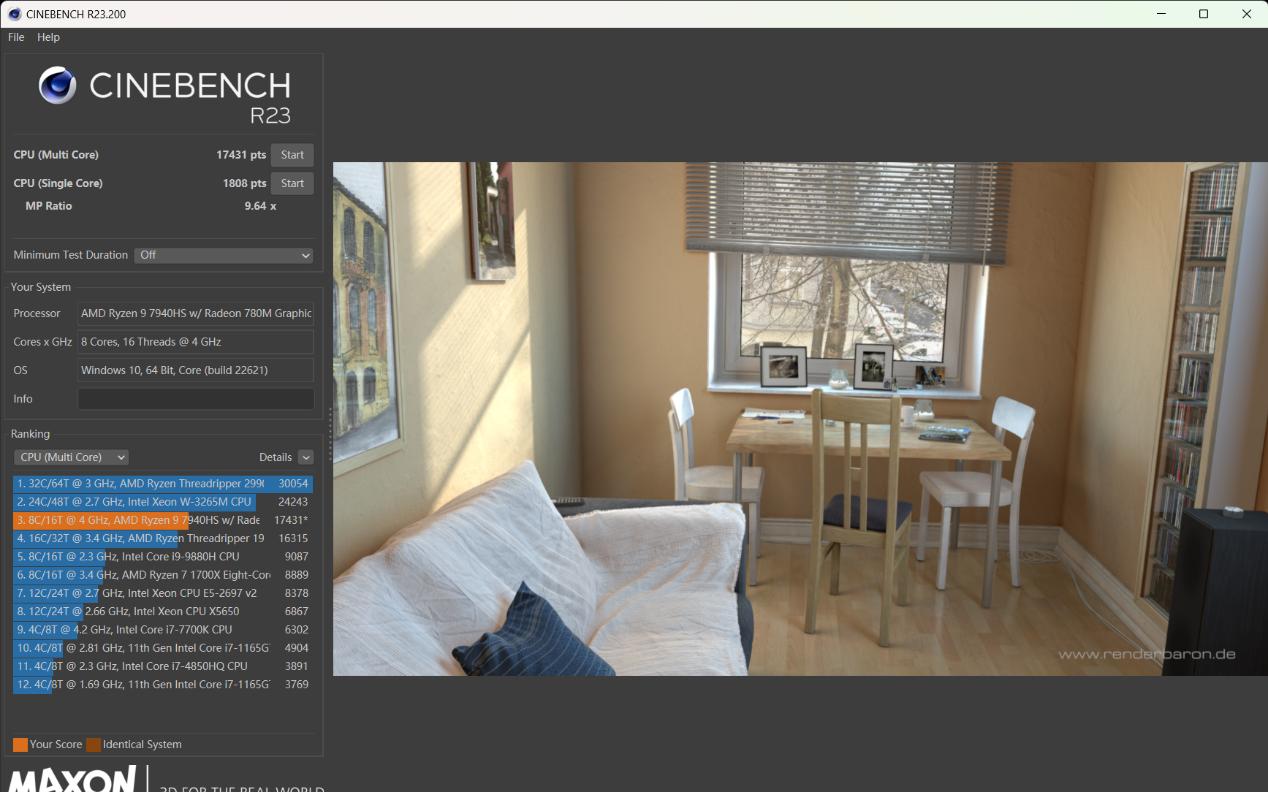Click the orange Your Score legend swatch
This screenshot has height=792, width=1268.
(x=20, y=744)
